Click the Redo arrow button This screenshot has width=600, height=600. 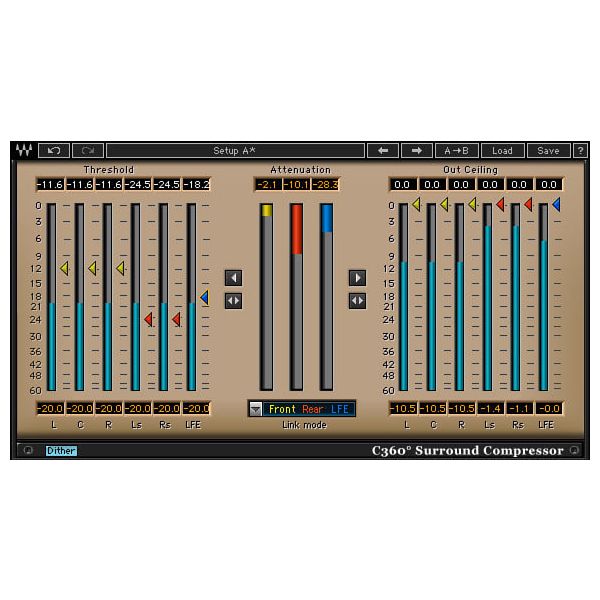[x=87, y=150]
